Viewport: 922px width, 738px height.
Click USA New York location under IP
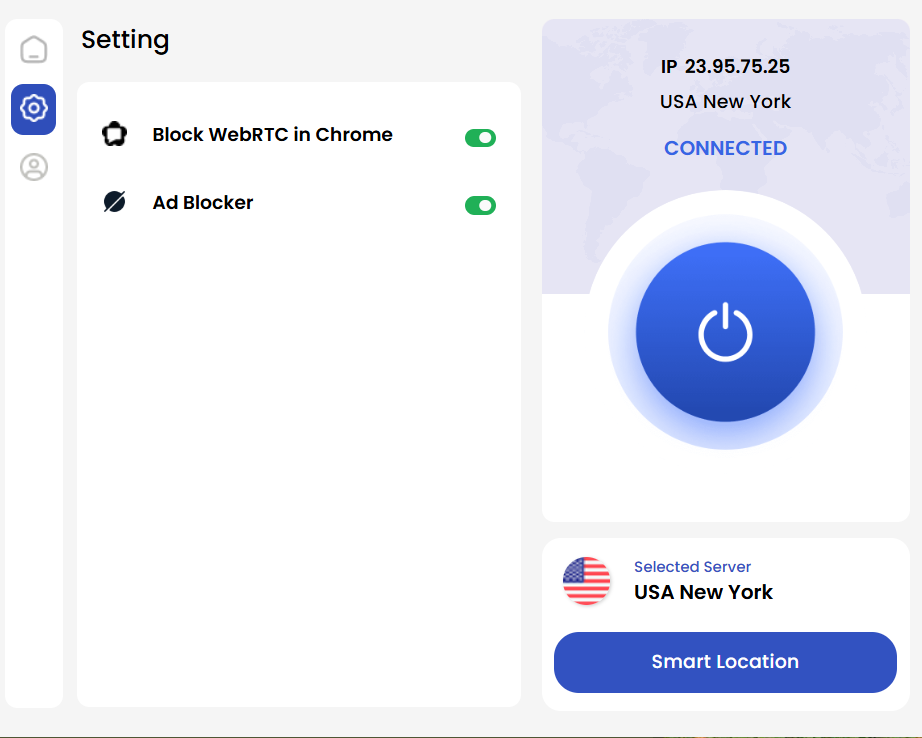pos(725,102)
